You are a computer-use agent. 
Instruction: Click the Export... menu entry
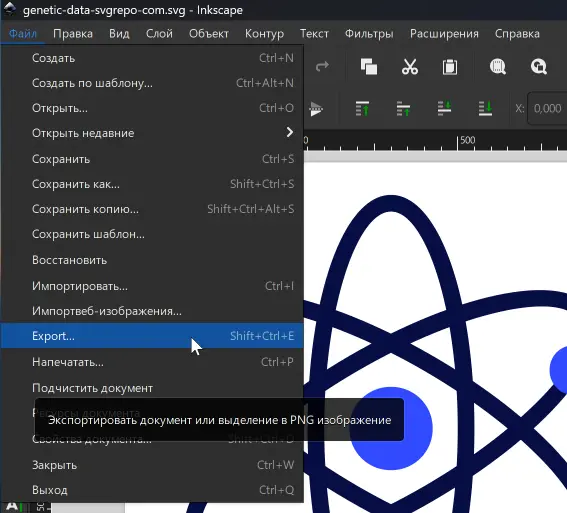tap(152, 336)
